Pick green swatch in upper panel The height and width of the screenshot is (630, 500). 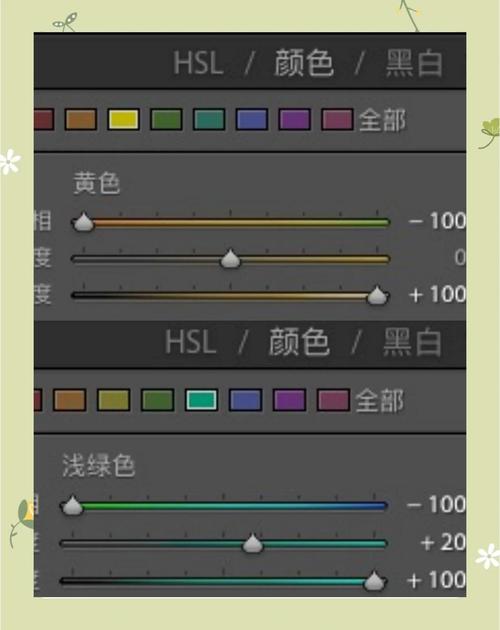pyautogui.click(x=166, y=119)
